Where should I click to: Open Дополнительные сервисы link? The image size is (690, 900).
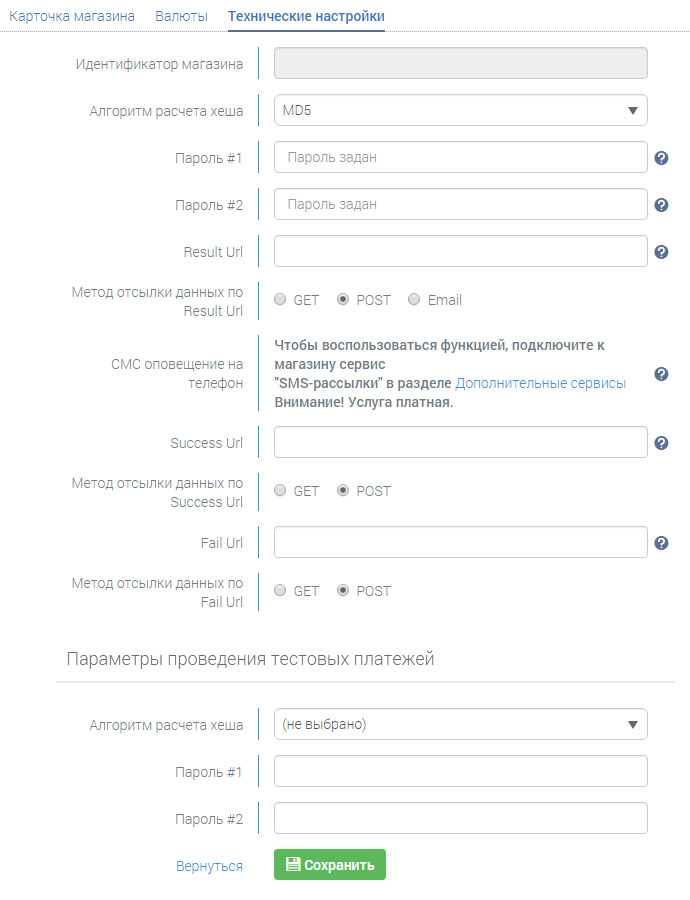(541, 383)
